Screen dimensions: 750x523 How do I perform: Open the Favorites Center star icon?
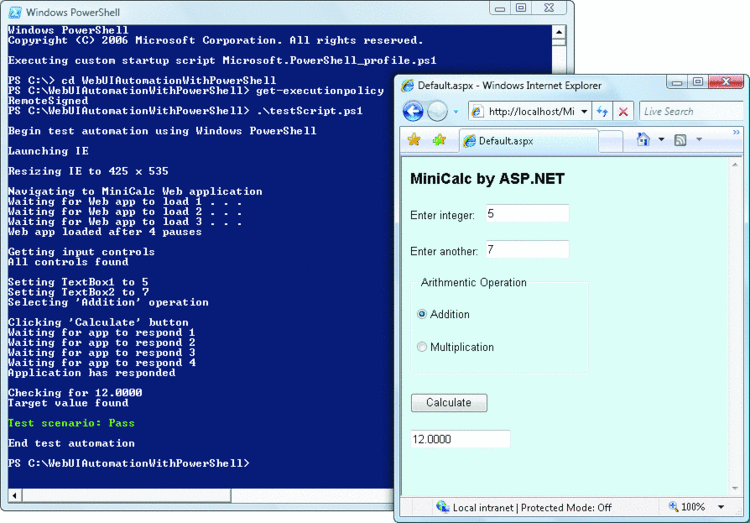[414, 140]
